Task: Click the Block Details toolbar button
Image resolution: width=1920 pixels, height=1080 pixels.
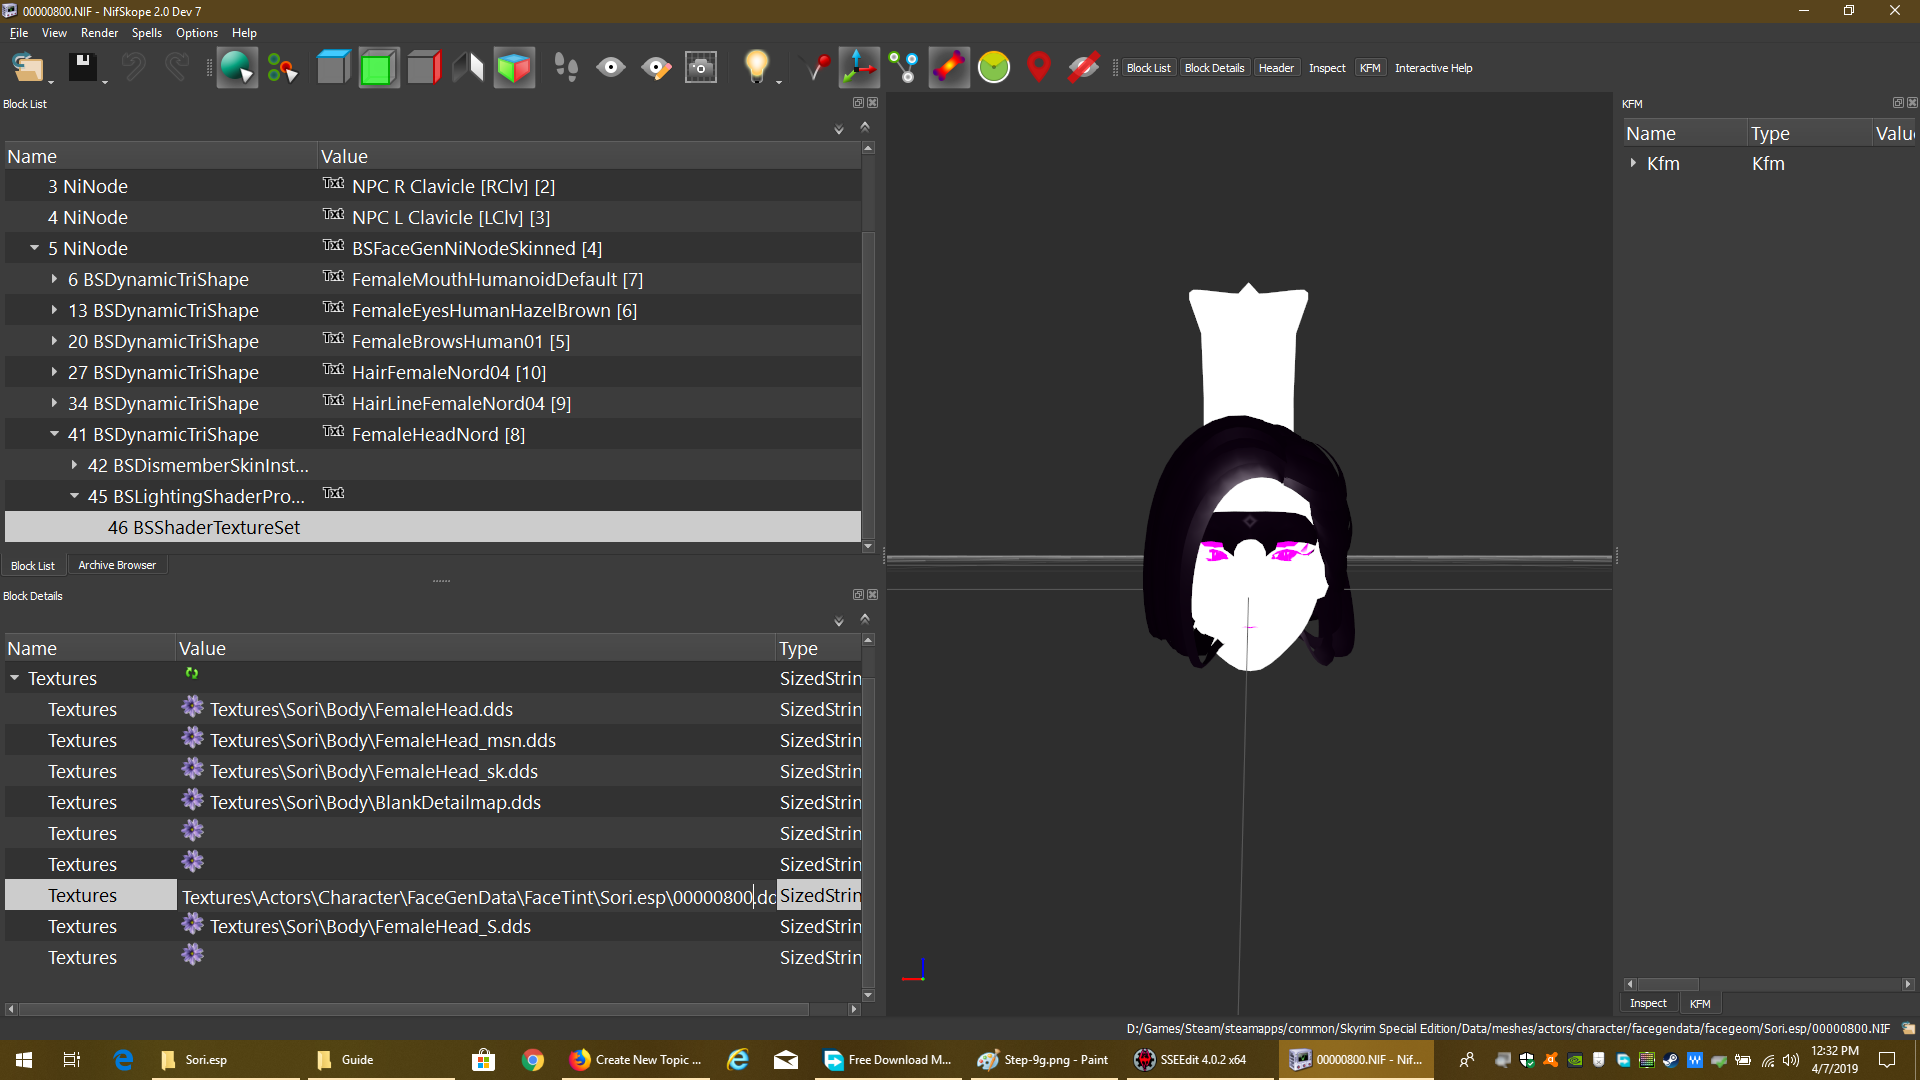Action: pos(1214,68)
